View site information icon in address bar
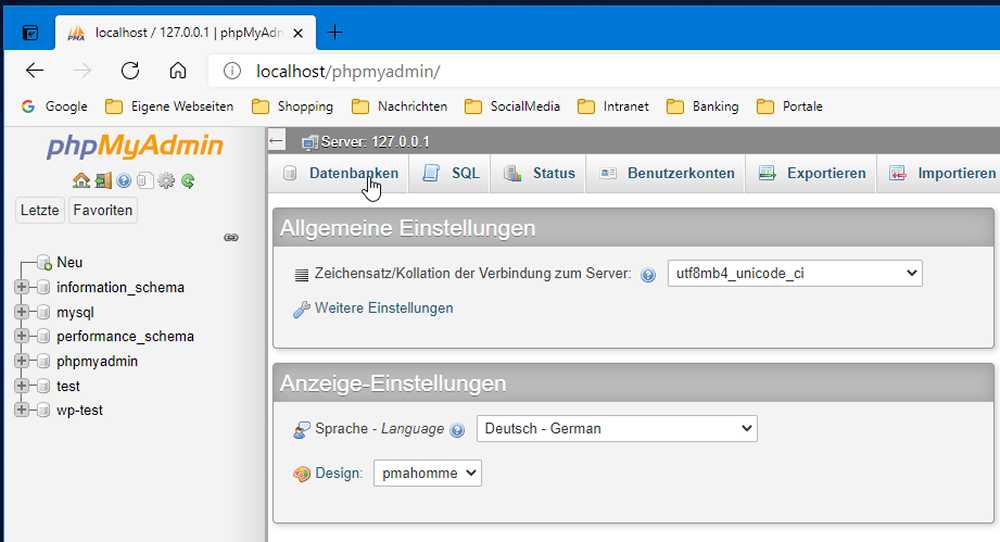The image size is (1000, 542). (x=232, y=71)
